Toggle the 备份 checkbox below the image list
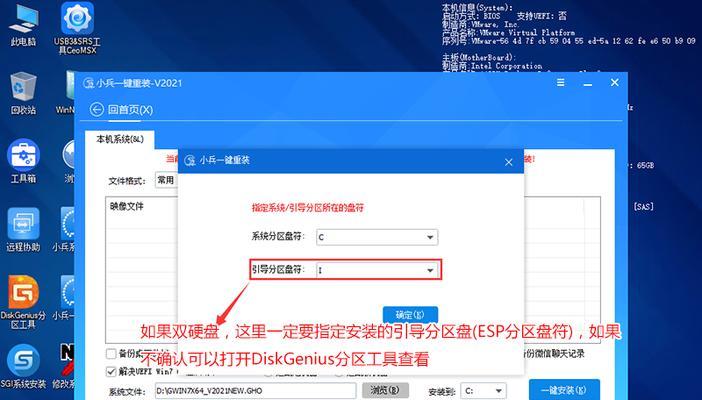702x400 pixels. click(x=111, y=354)
